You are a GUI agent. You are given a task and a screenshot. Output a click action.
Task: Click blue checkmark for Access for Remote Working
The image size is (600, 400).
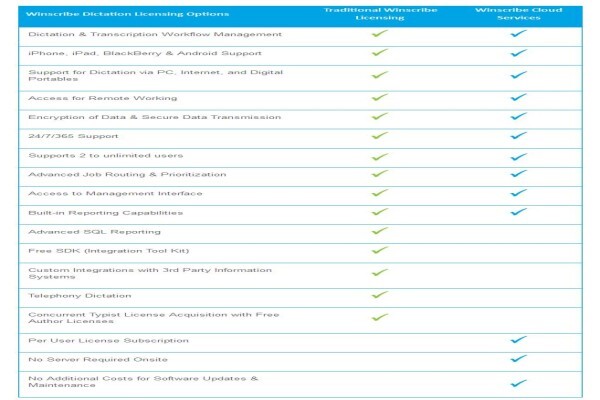click(x=518, y=97)
